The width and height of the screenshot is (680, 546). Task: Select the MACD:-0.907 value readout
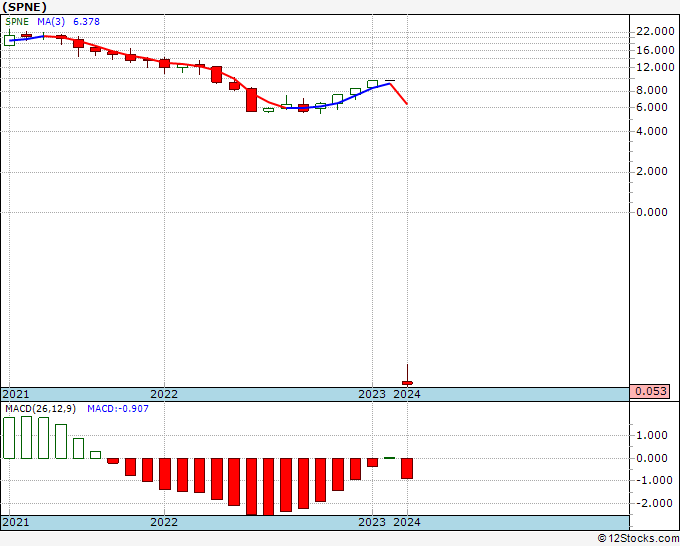click(x=118, y=409)
